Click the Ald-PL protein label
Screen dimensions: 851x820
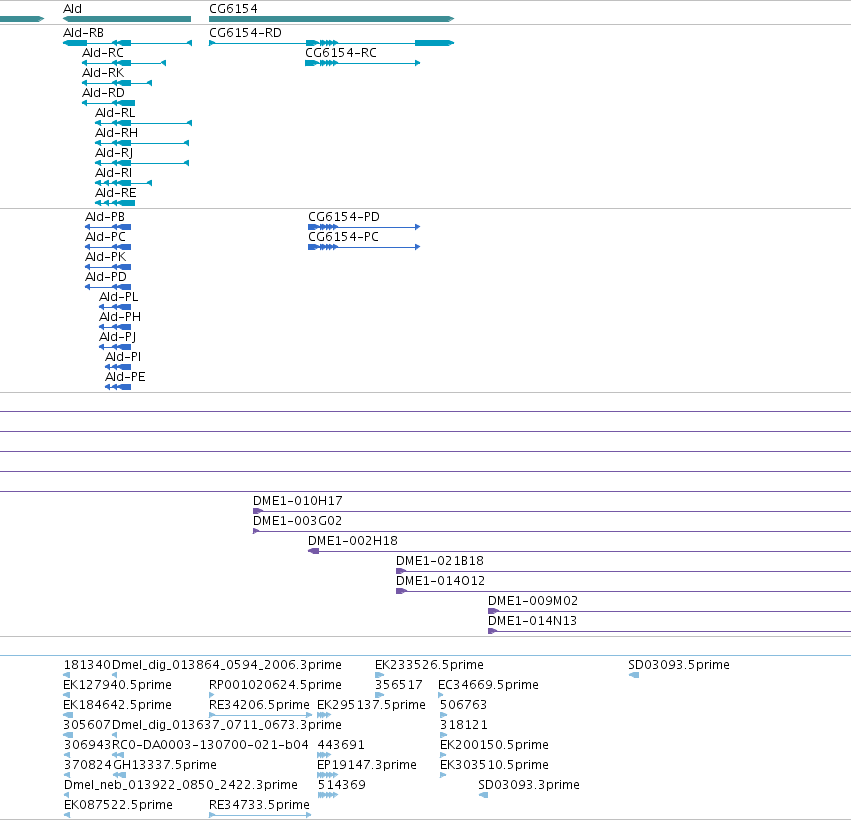[x=119, y=297]
